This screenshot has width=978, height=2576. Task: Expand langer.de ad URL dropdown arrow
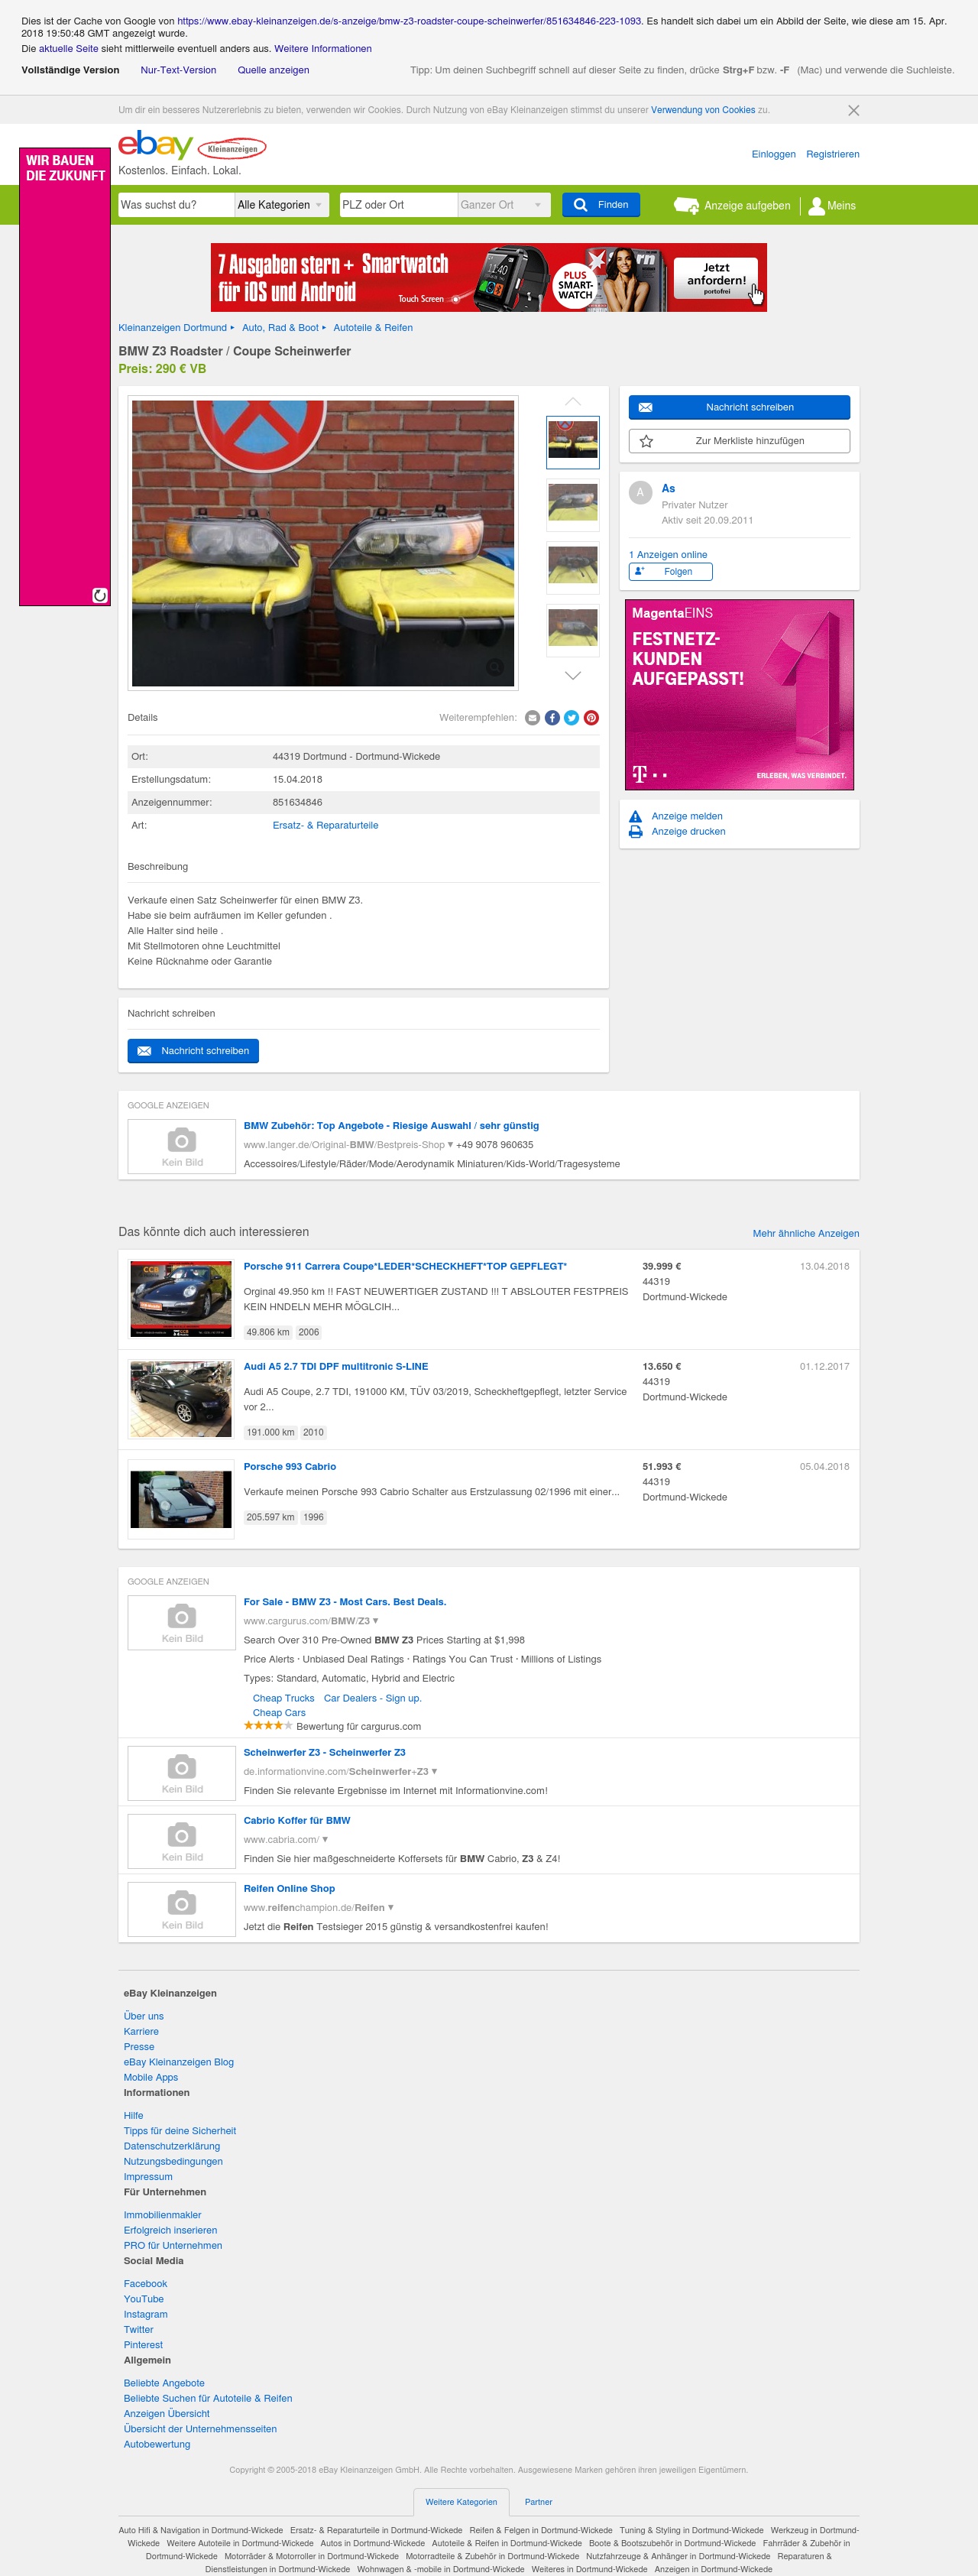(x=451, y=1145)
